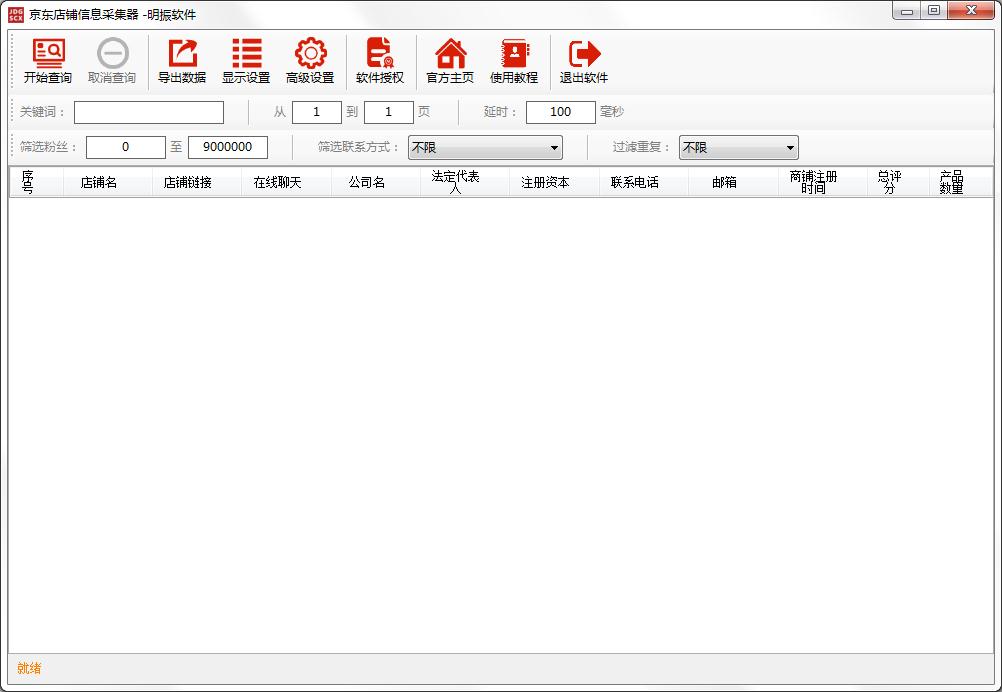Click the maximum fans field showing 9000000
The height and width of the screenshot is (692, 1002).
pos(228,148)
